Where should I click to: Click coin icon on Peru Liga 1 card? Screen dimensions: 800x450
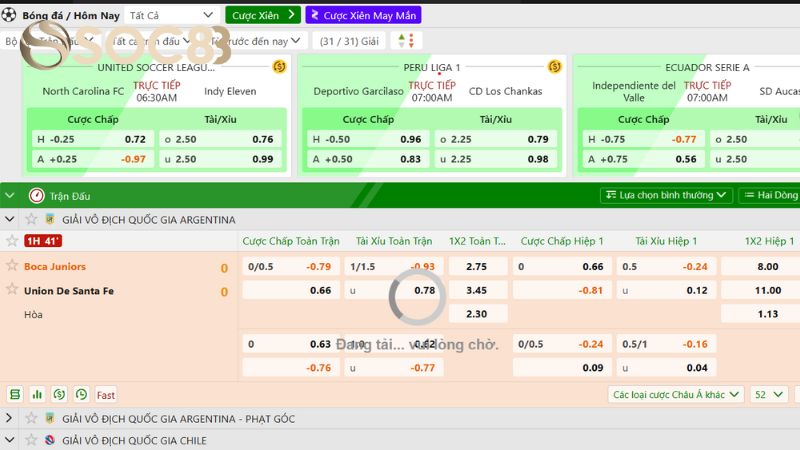[x=555, y=67]
